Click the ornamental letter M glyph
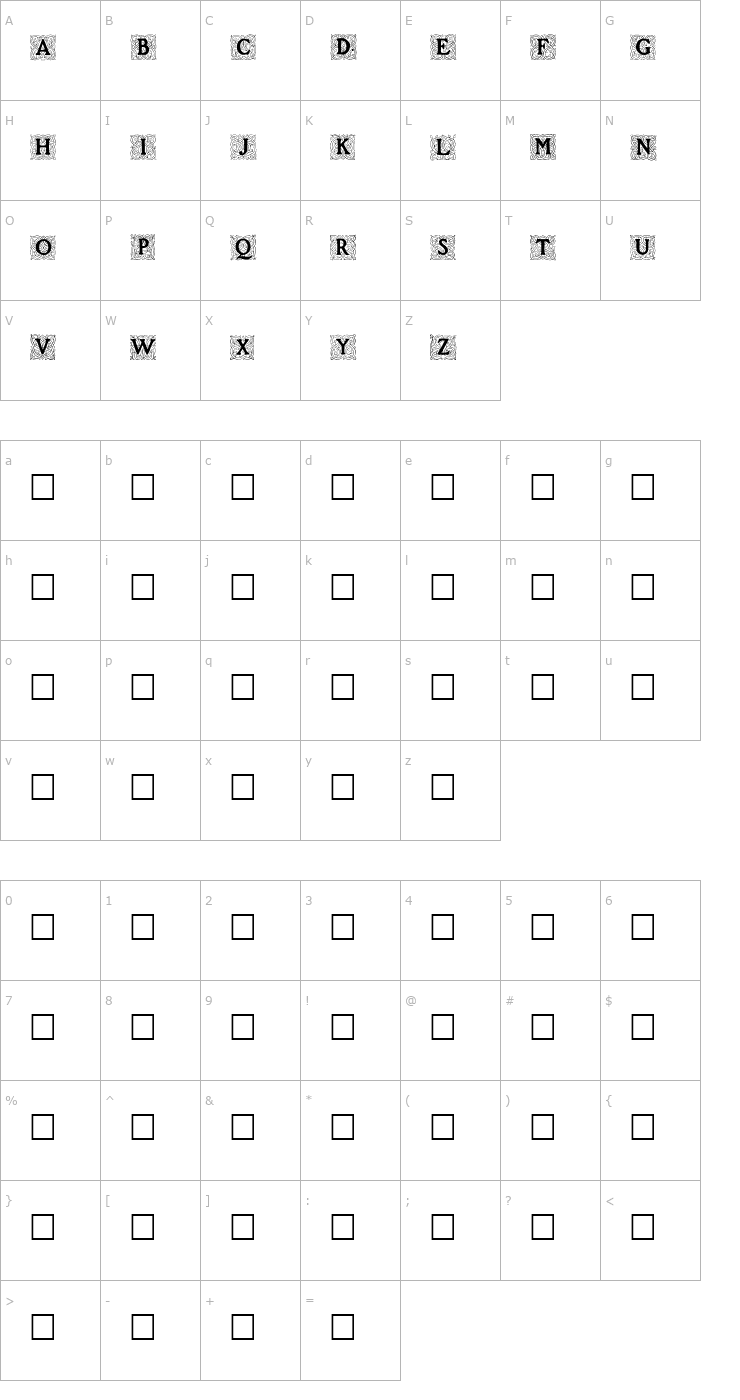 coord(543,147)
